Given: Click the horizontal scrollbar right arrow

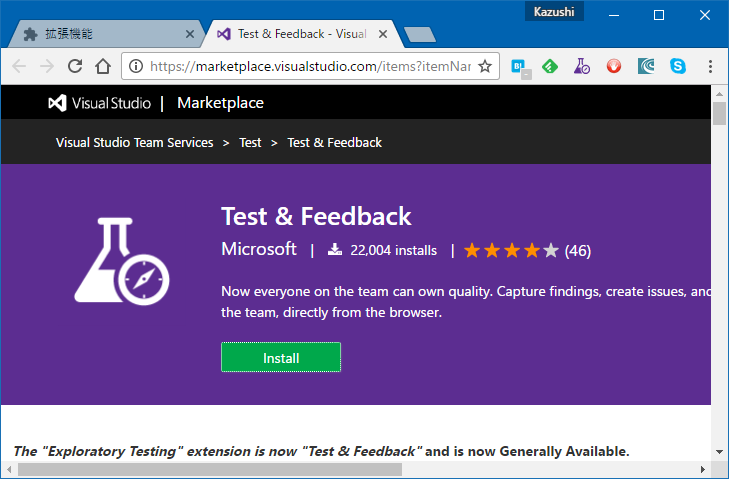Looking at the screenshot, I should point(703,470).
